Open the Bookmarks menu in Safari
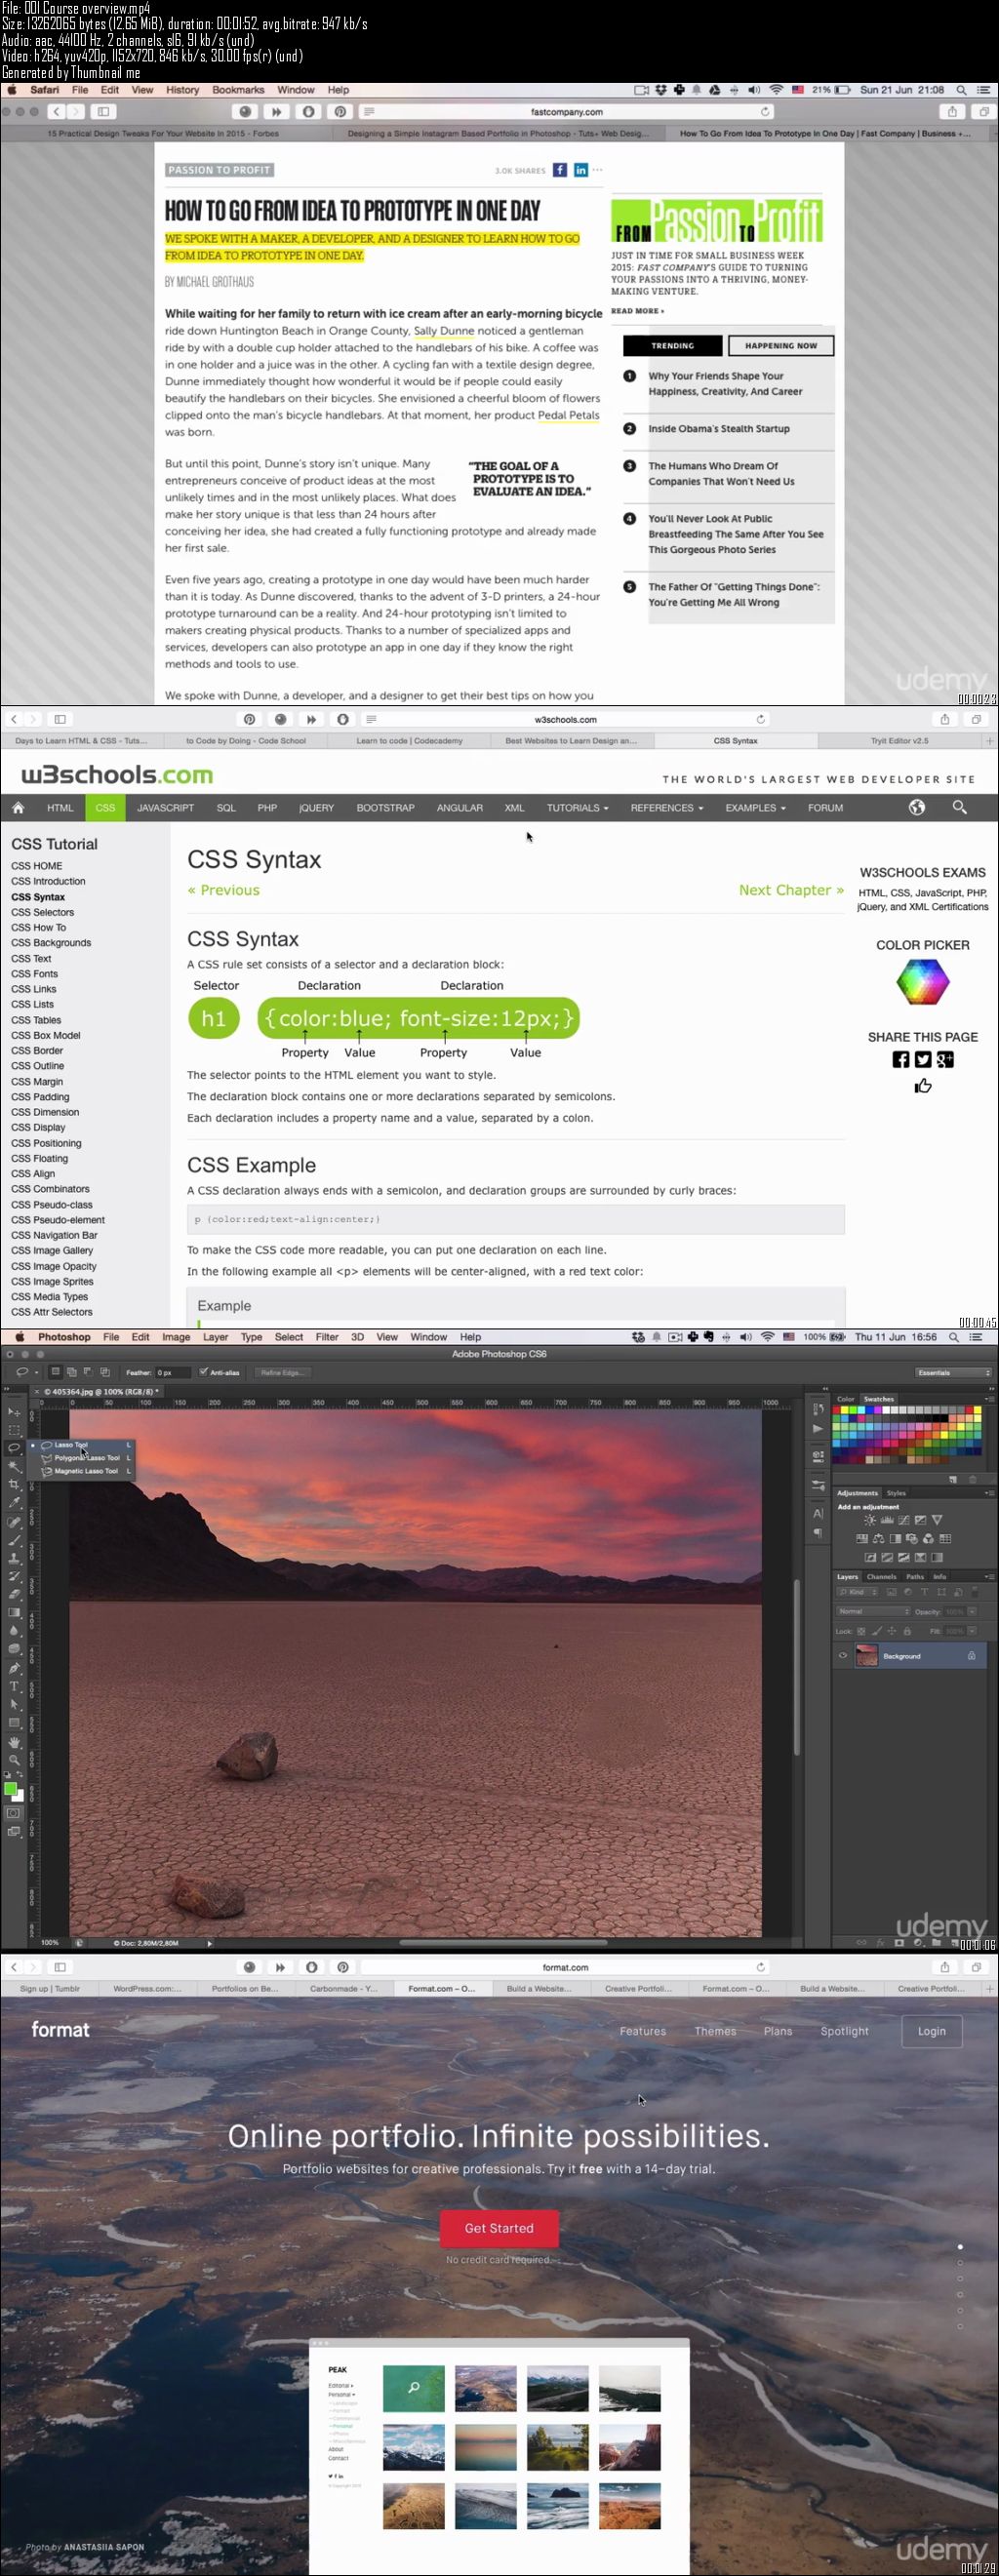The width and height of the screenshot is (999, 2576). [238, 90]
